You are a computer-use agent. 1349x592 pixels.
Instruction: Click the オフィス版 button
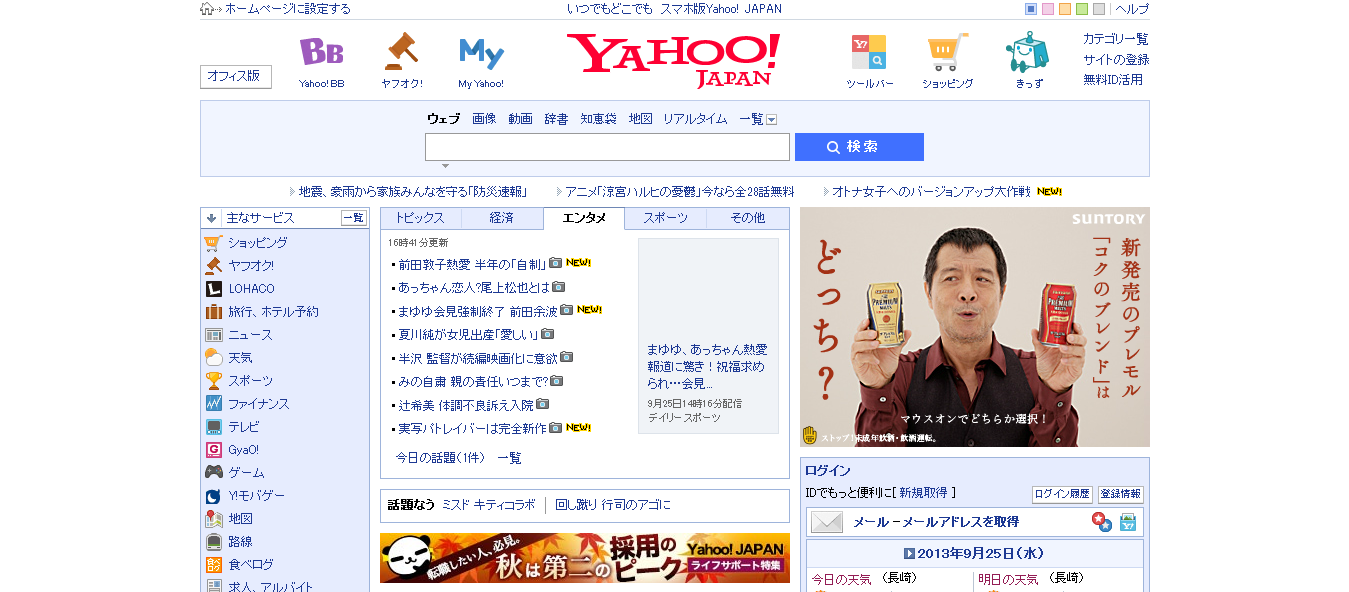tap(236, 77)
